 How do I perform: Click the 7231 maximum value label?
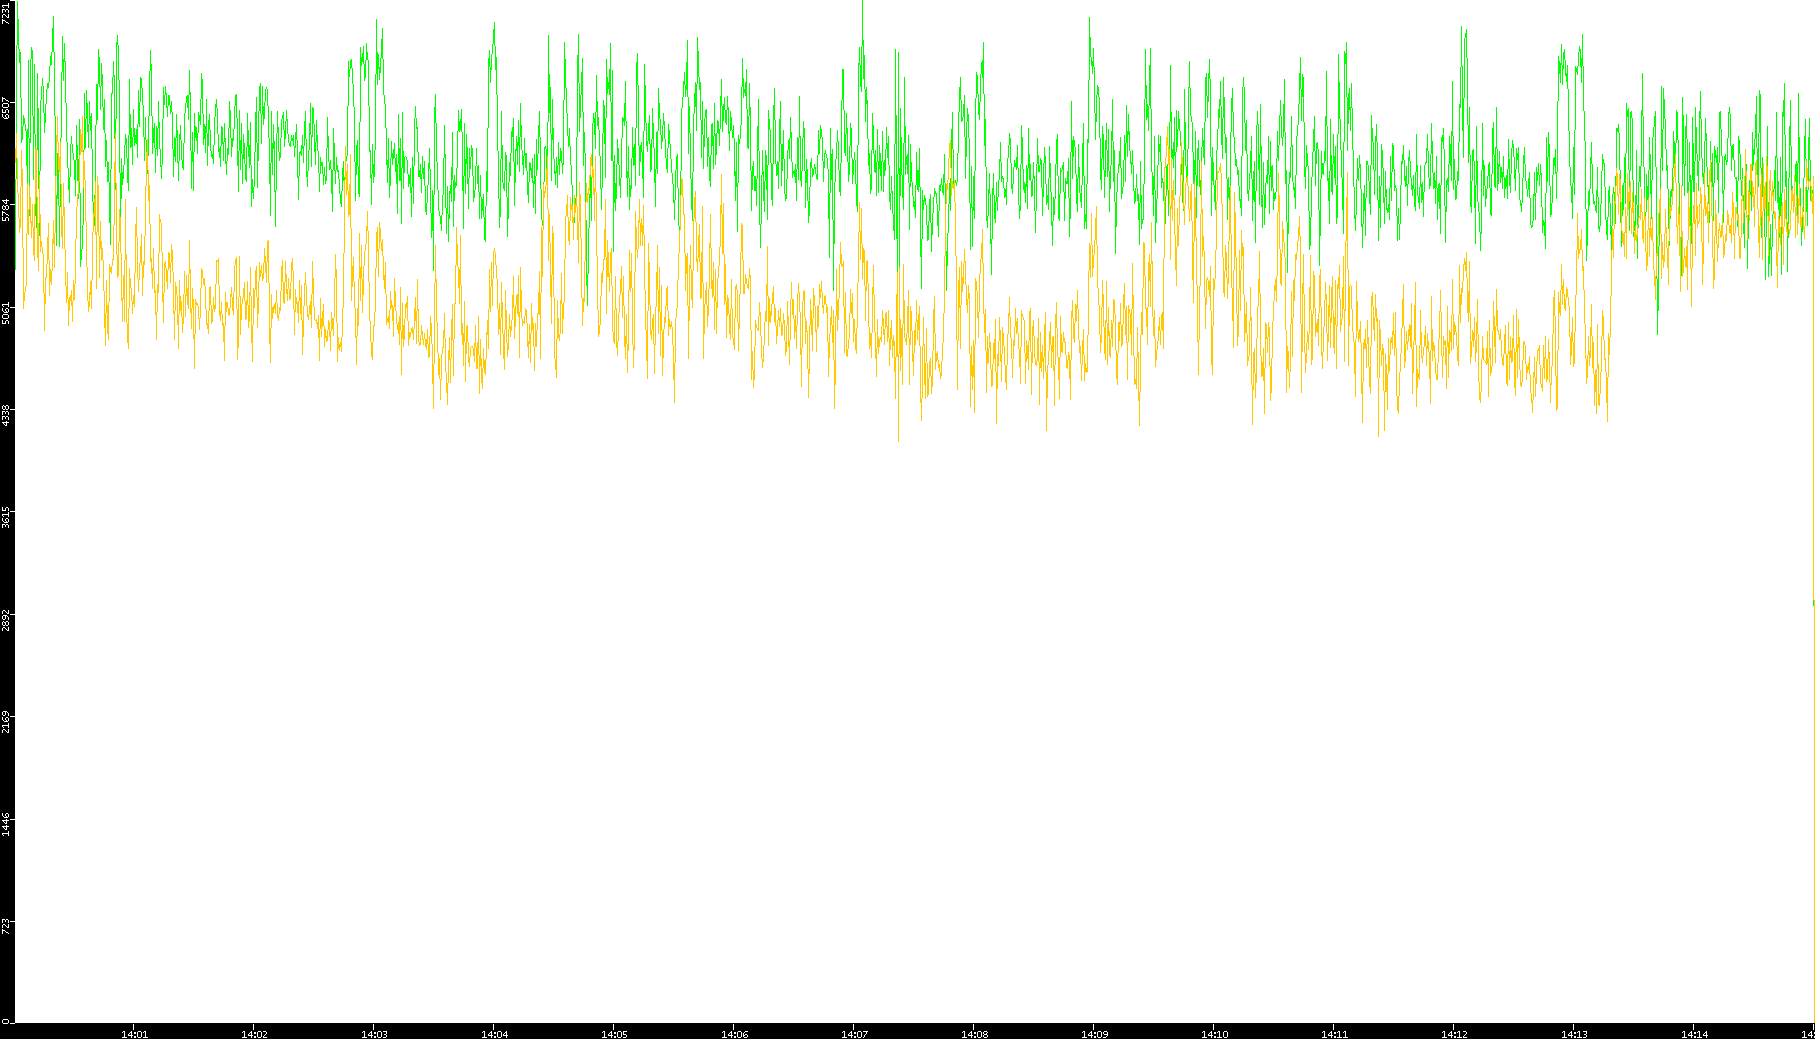(7, 13)
